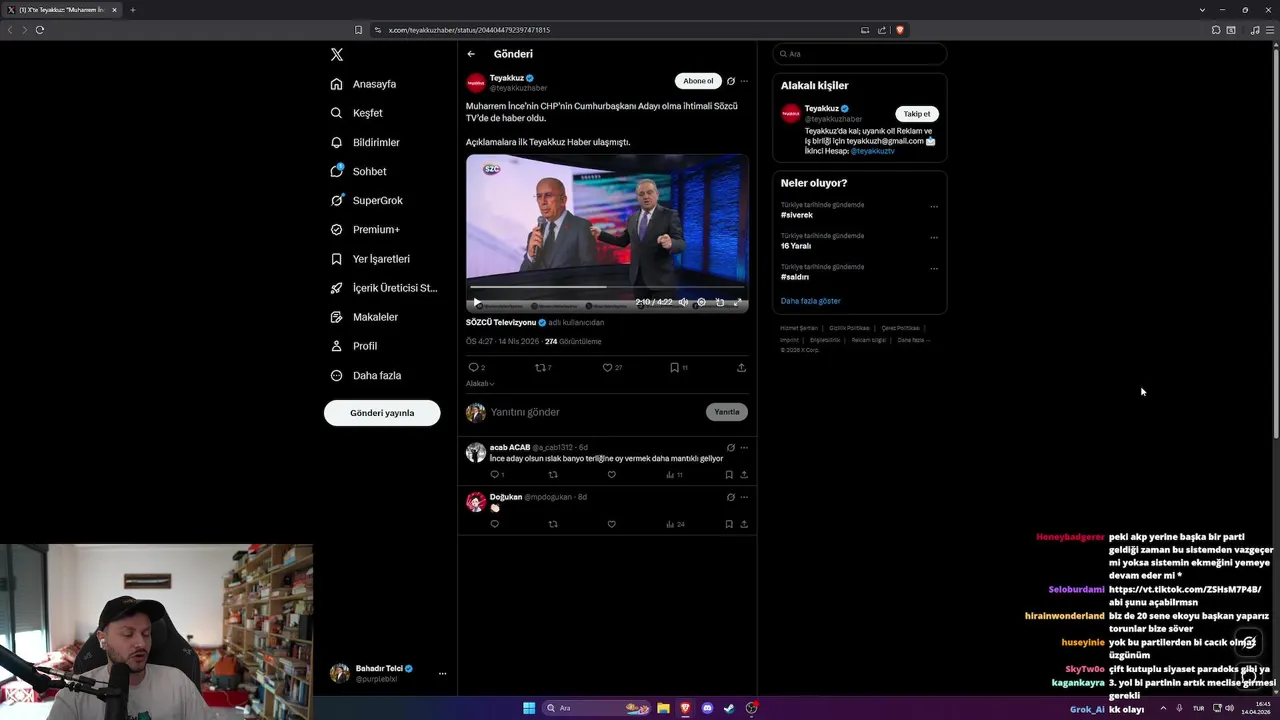
Task: Open account menu dots next to Bahadır Telci
Action: tap(442, 673)
